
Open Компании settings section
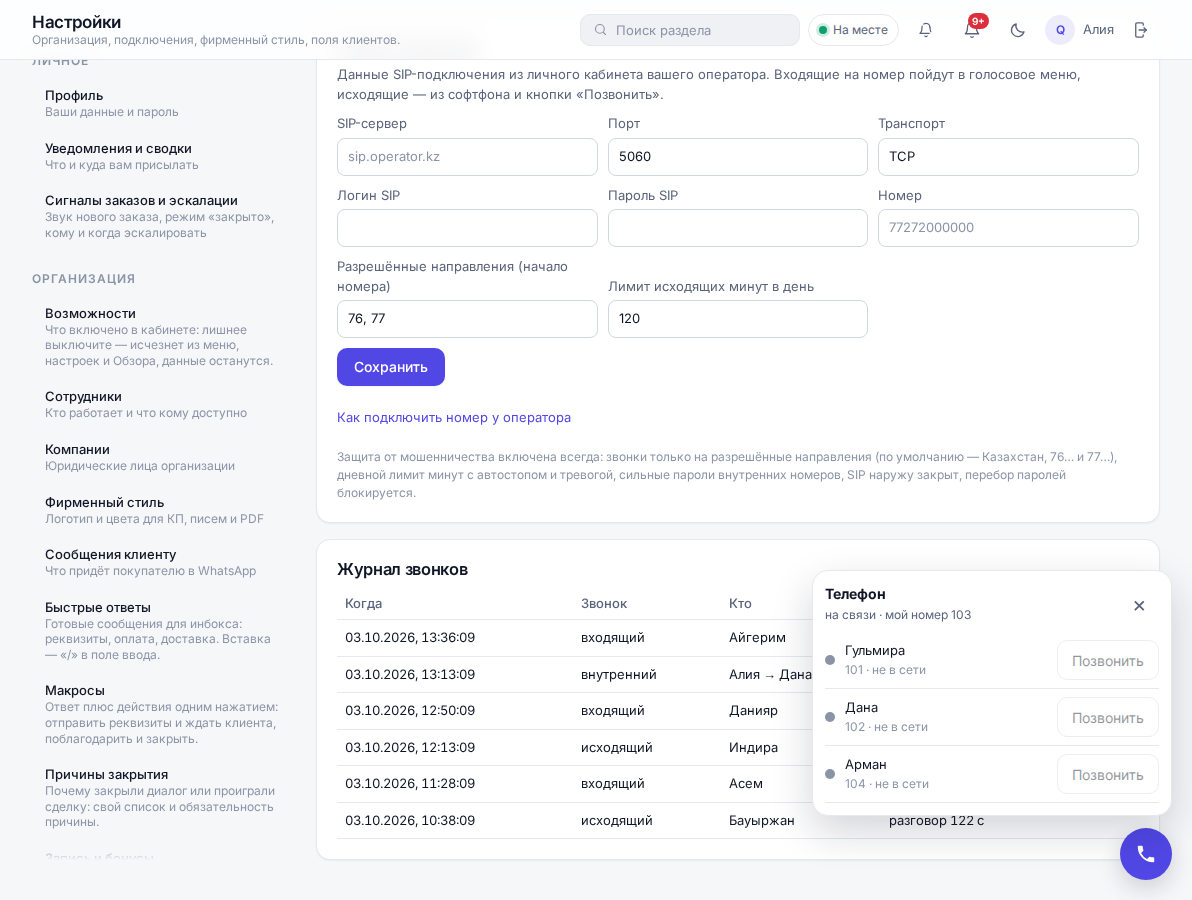(x=159, y=457)
